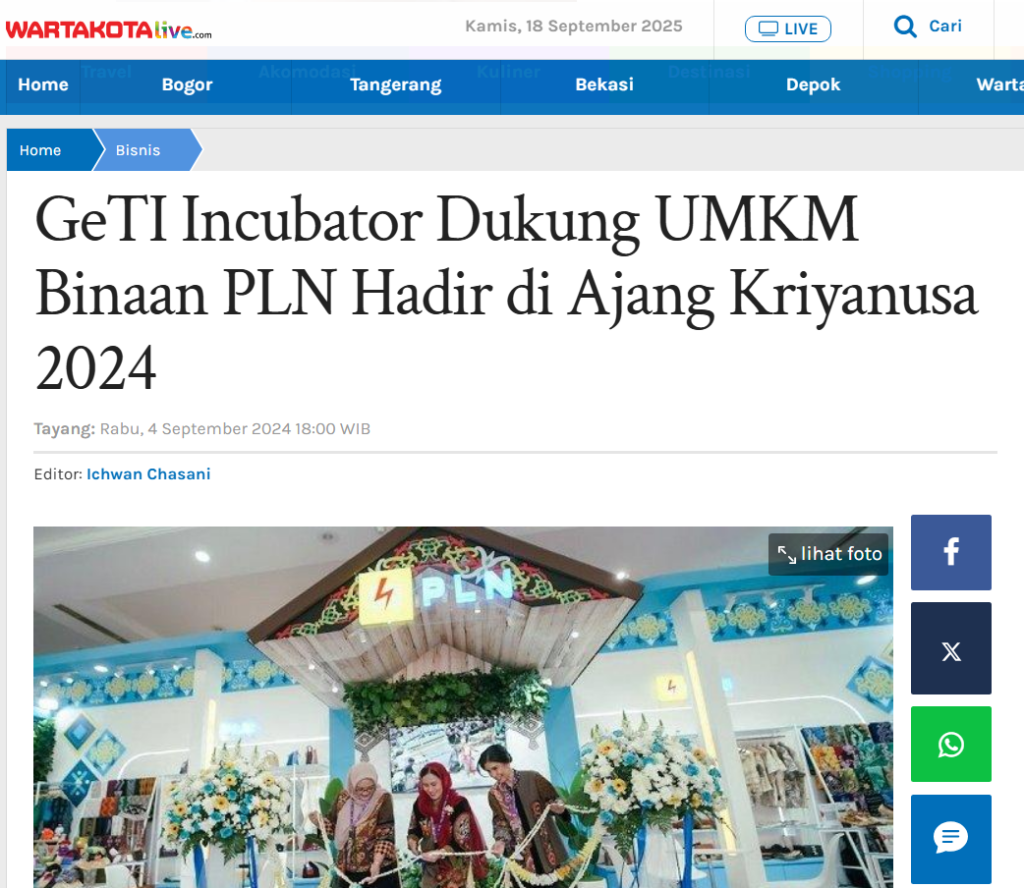The image size is (1024, 888).
Task: Navigate to the Depok section
Action: coord(813,85)
